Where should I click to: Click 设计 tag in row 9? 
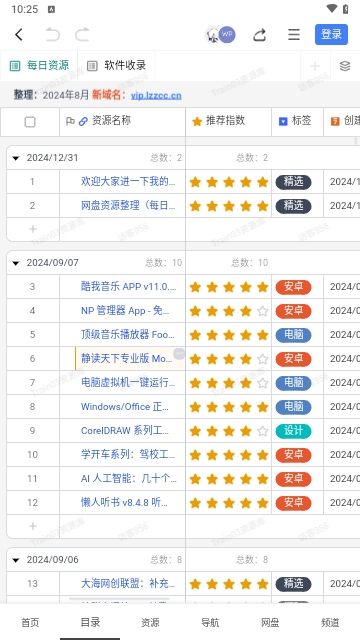coord(293,431)
